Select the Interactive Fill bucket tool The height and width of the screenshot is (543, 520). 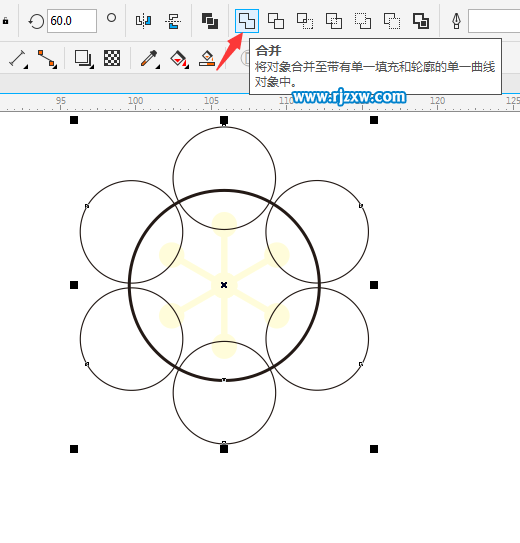[x=179, y=59]
